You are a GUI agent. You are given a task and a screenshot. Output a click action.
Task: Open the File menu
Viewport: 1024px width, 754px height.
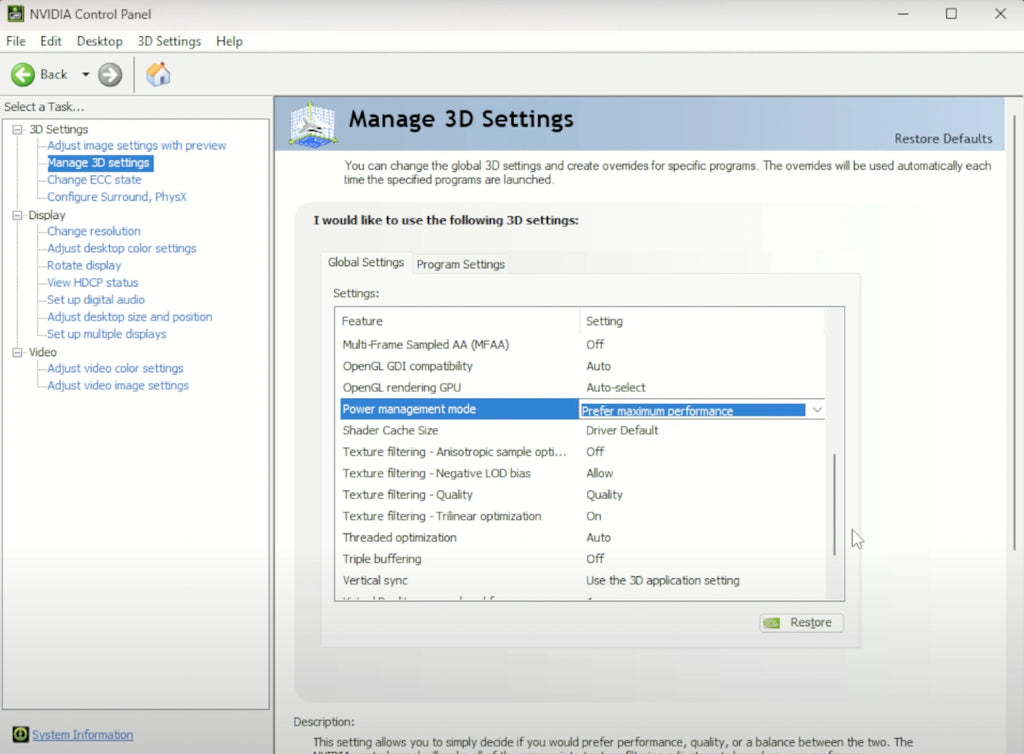pos(16,41)
